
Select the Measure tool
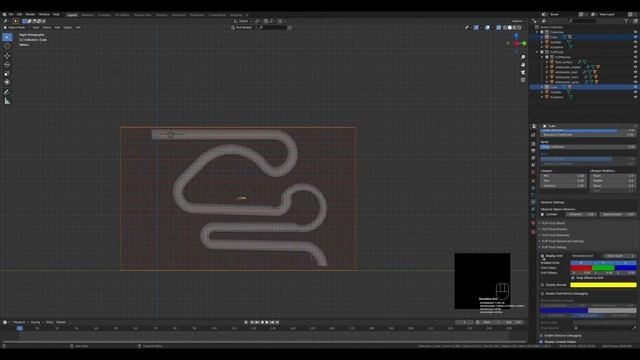coord(7,101)
